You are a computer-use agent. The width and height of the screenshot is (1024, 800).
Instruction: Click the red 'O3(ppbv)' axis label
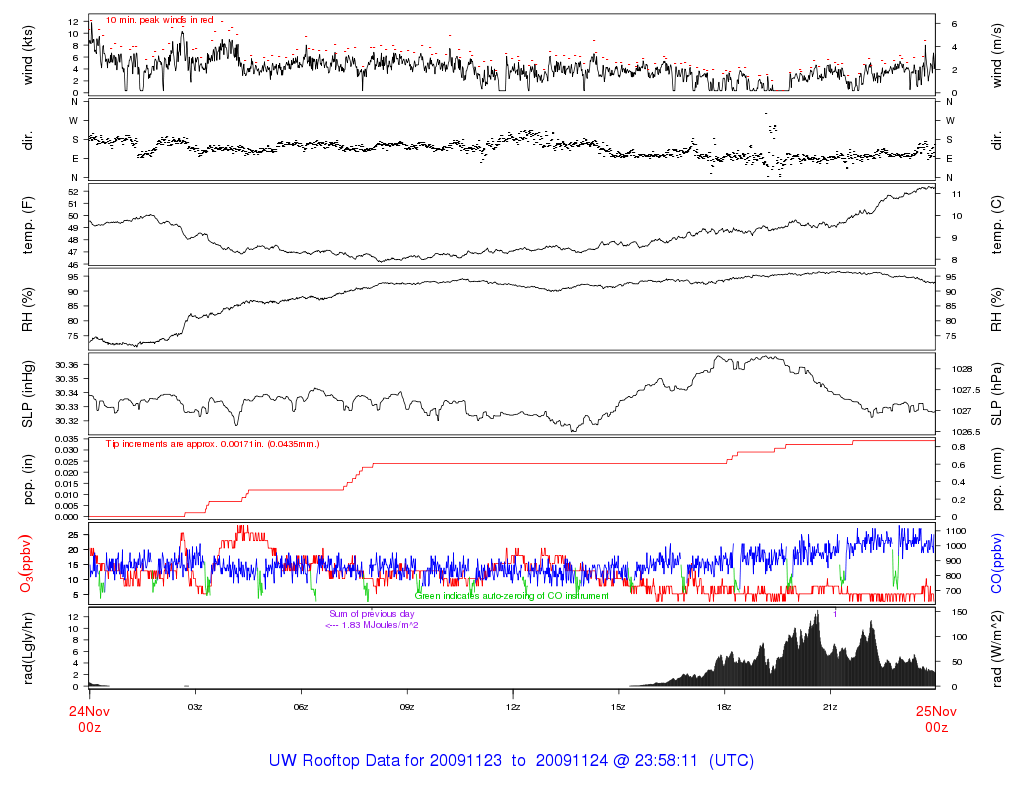click(27, 564)
